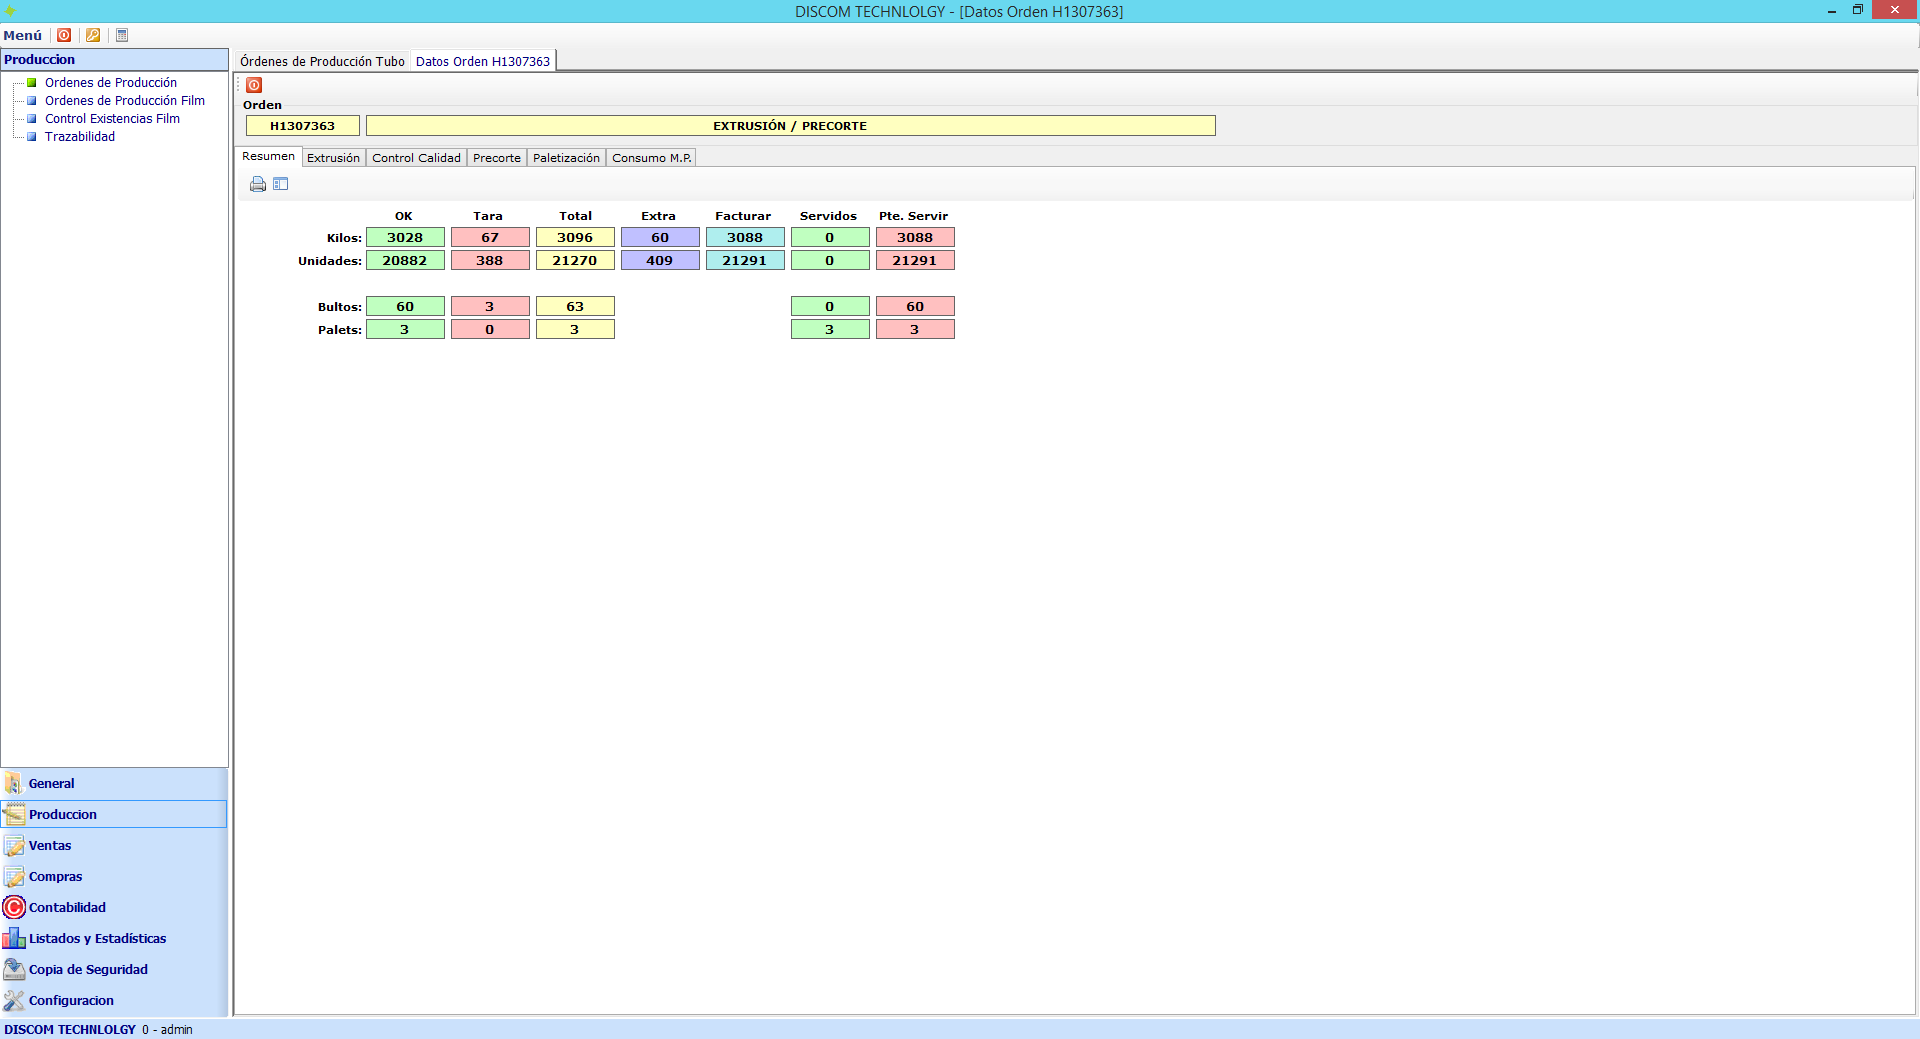
Task: Select Trazabilidad in the Produccion tree
Action: (x=80, y=137)
